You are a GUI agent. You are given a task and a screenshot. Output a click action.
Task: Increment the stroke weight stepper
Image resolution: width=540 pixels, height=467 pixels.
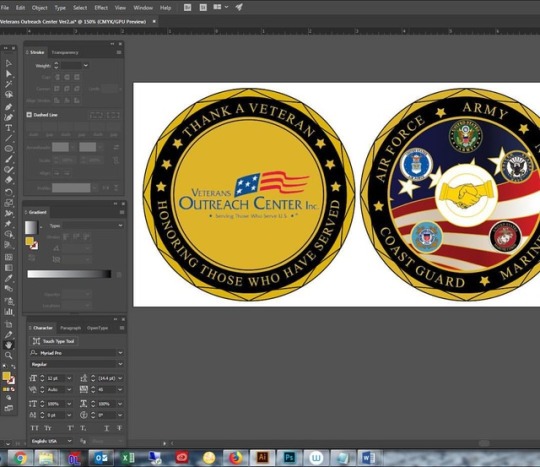coord(56,63)
